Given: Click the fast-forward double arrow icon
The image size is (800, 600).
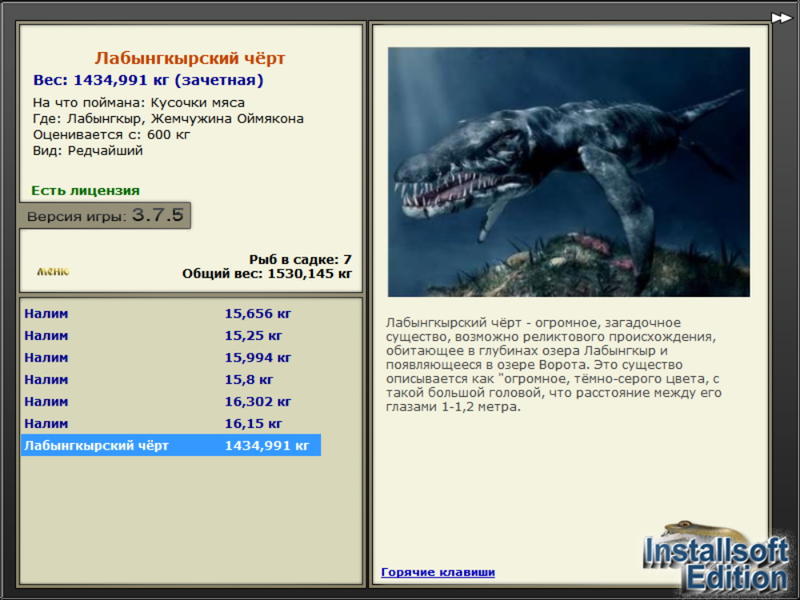Looking at the screenshot, I should click(x=781, y=18).
